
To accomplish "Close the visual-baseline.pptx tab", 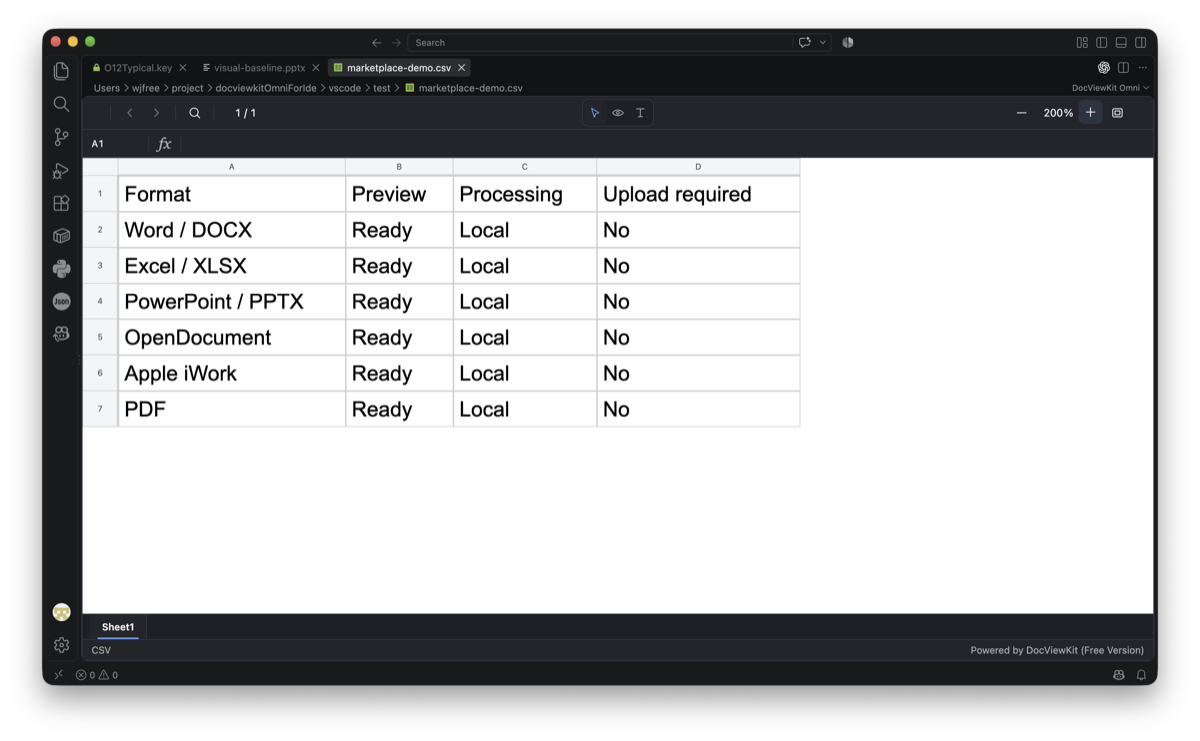I will pos(316,68).
